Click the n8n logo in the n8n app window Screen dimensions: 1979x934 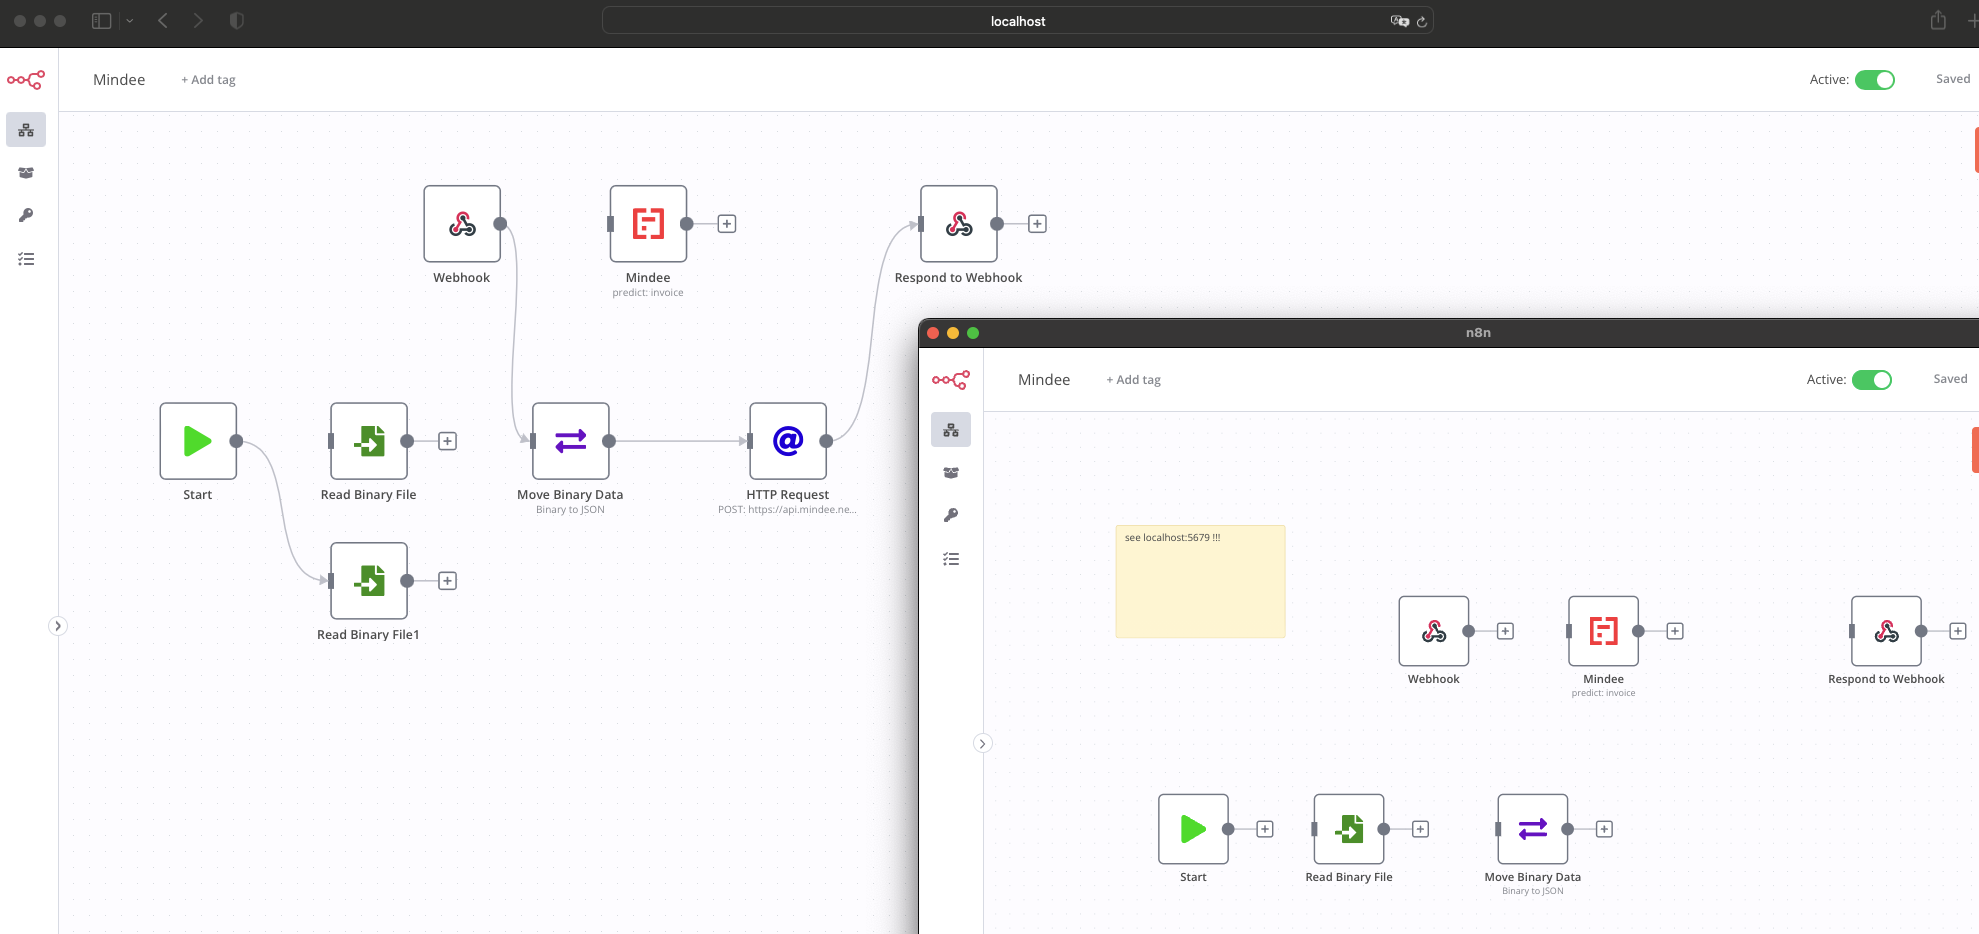(951, 380)
